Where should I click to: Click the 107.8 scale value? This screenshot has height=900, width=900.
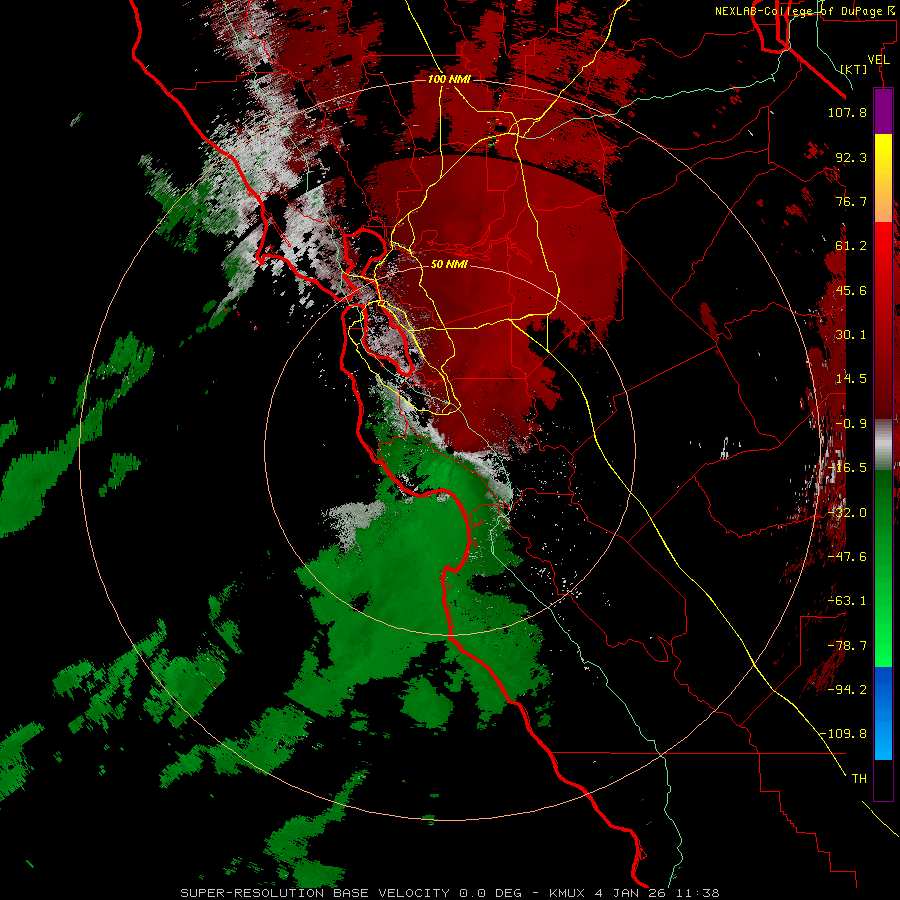tap(847, 112)
